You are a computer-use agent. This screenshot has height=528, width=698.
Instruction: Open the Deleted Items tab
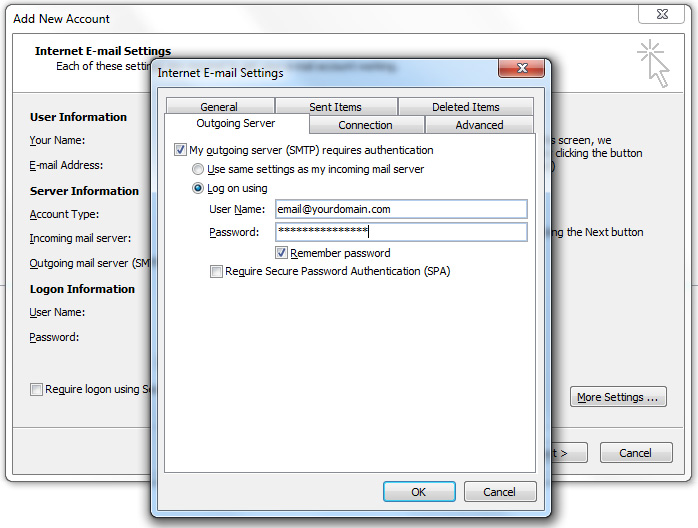coord(466,107)
